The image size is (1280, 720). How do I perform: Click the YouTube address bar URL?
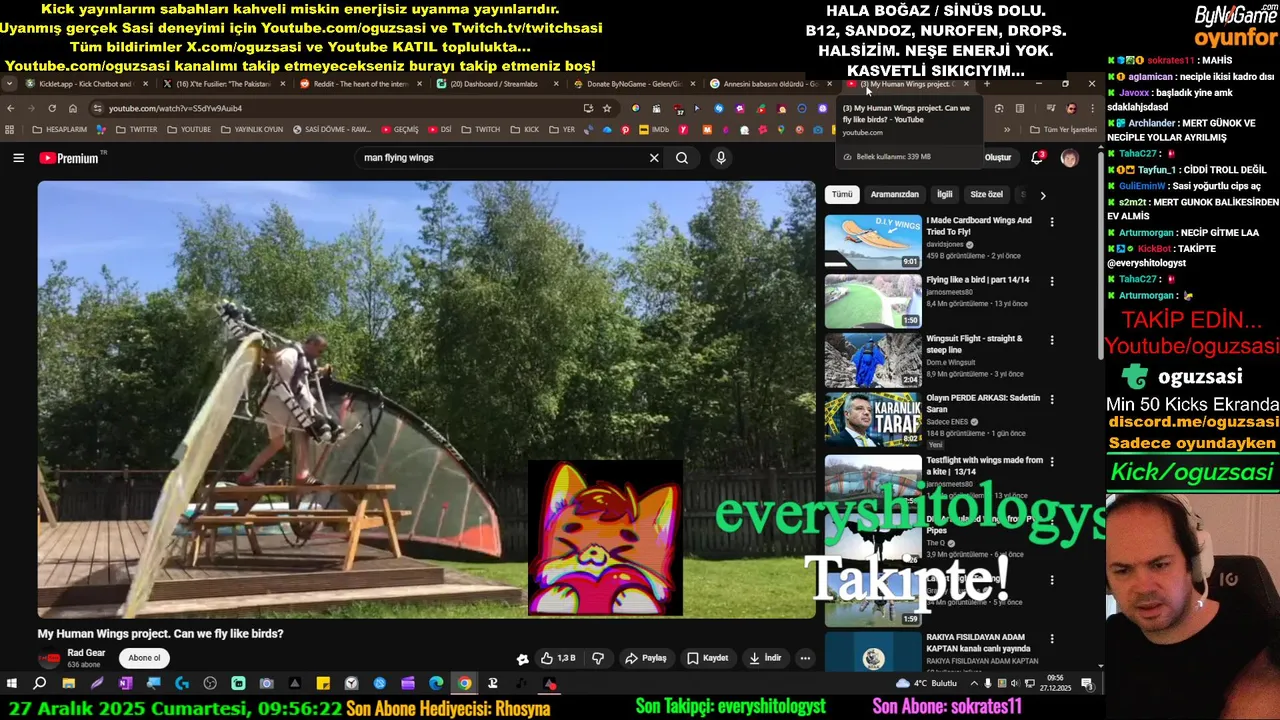coord(175,108)
